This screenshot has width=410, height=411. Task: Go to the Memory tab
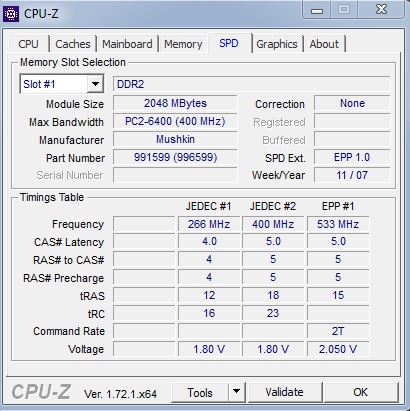pos(183,44)
